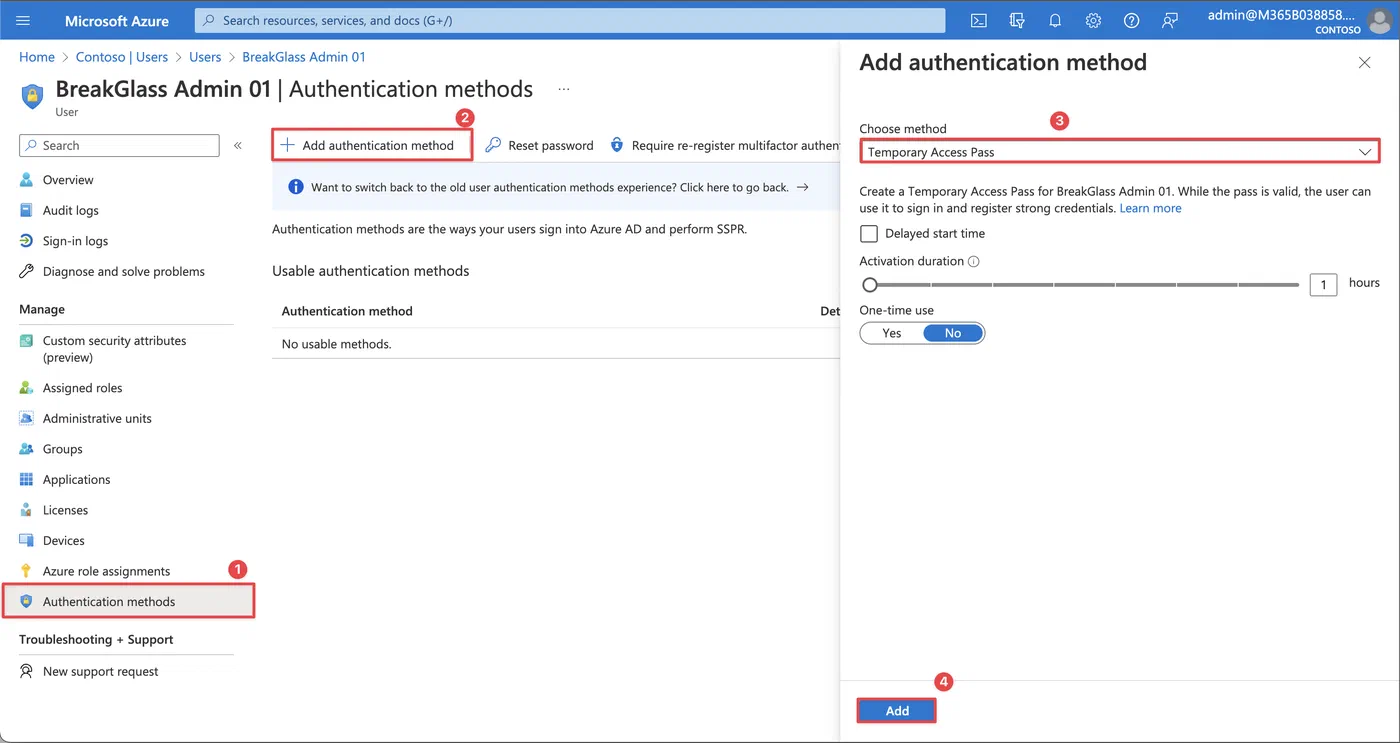Open Sign-in logs
This screenshot has height=743, width=1400.
[75, 241]
